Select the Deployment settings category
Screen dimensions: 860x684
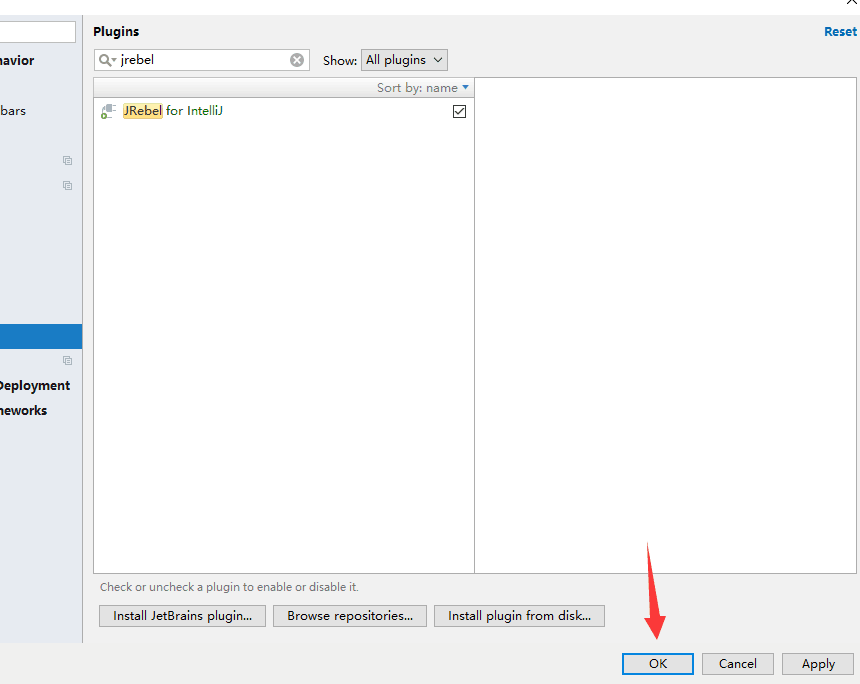coord(34,386)
